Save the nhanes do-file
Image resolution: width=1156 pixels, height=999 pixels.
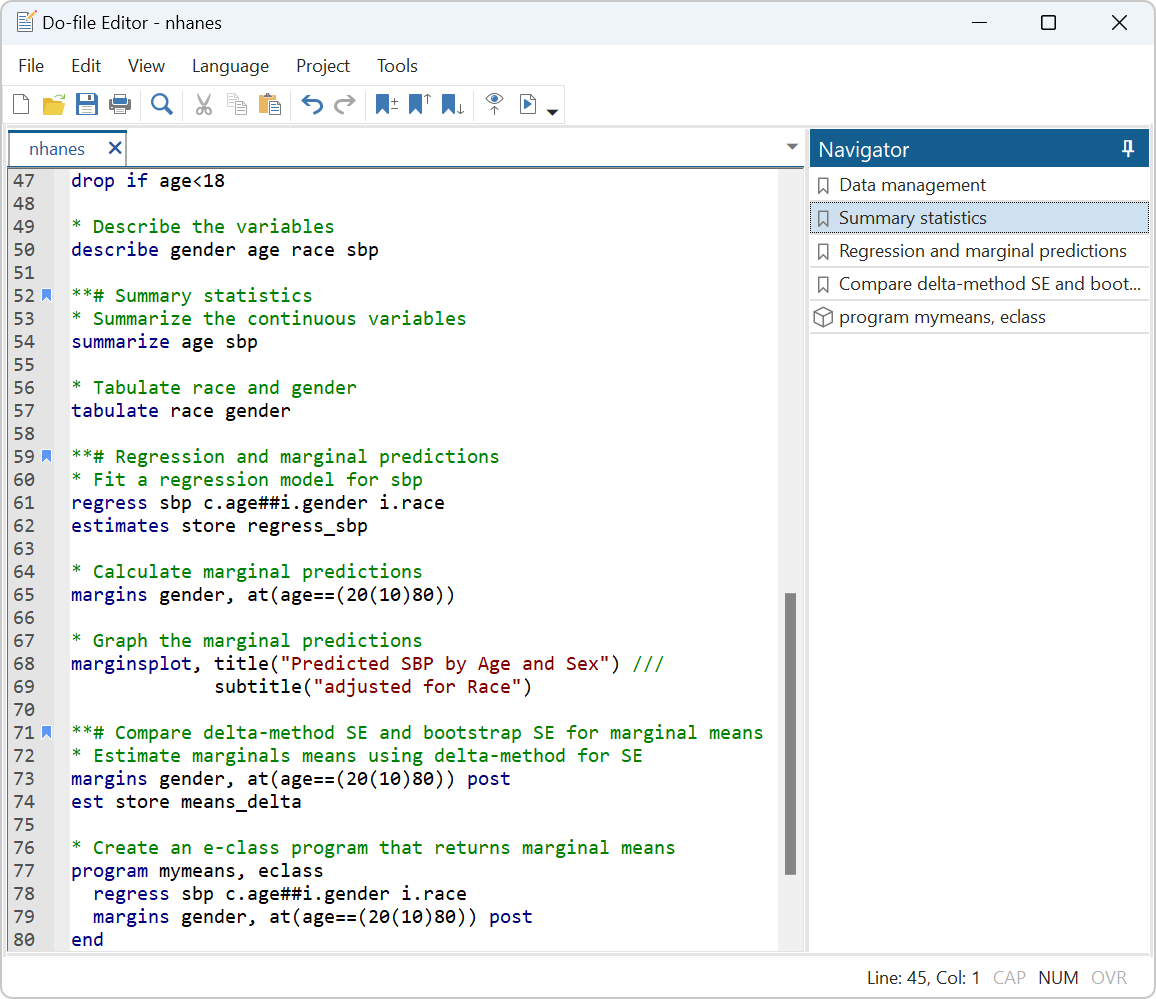87,104
